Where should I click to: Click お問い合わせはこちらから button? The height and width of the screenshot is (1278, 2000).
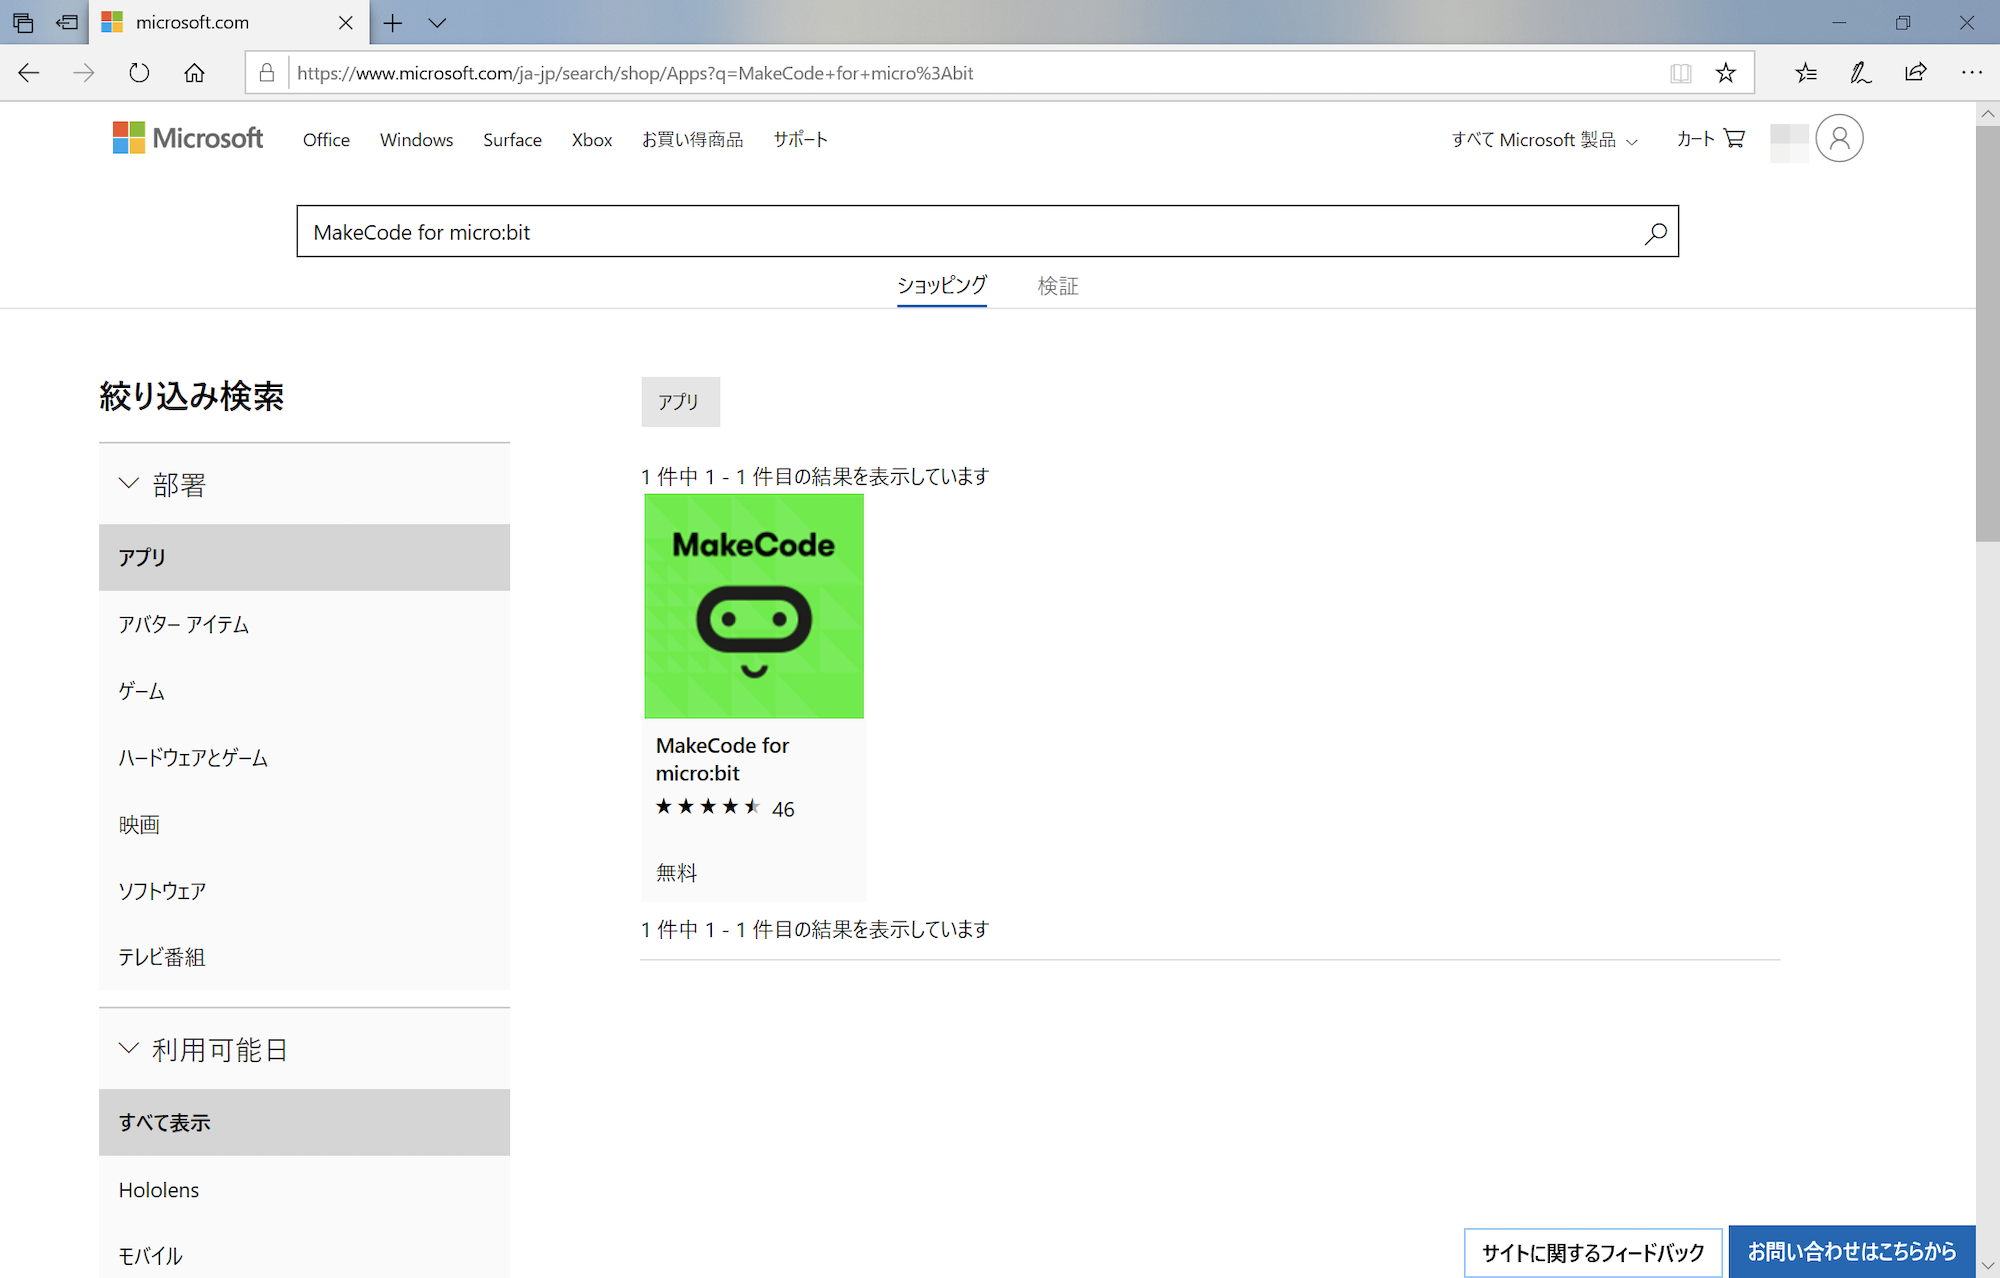click(1852, 1252)
